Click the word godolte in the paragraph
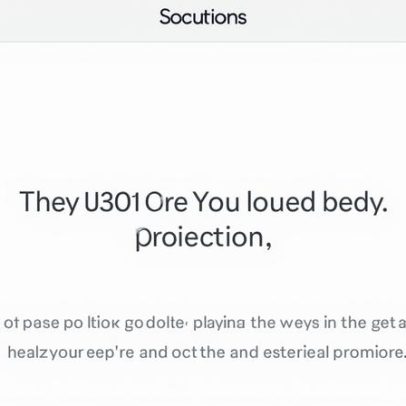The height and width of the screenshot is (406, 406). [x=154, y=323]
